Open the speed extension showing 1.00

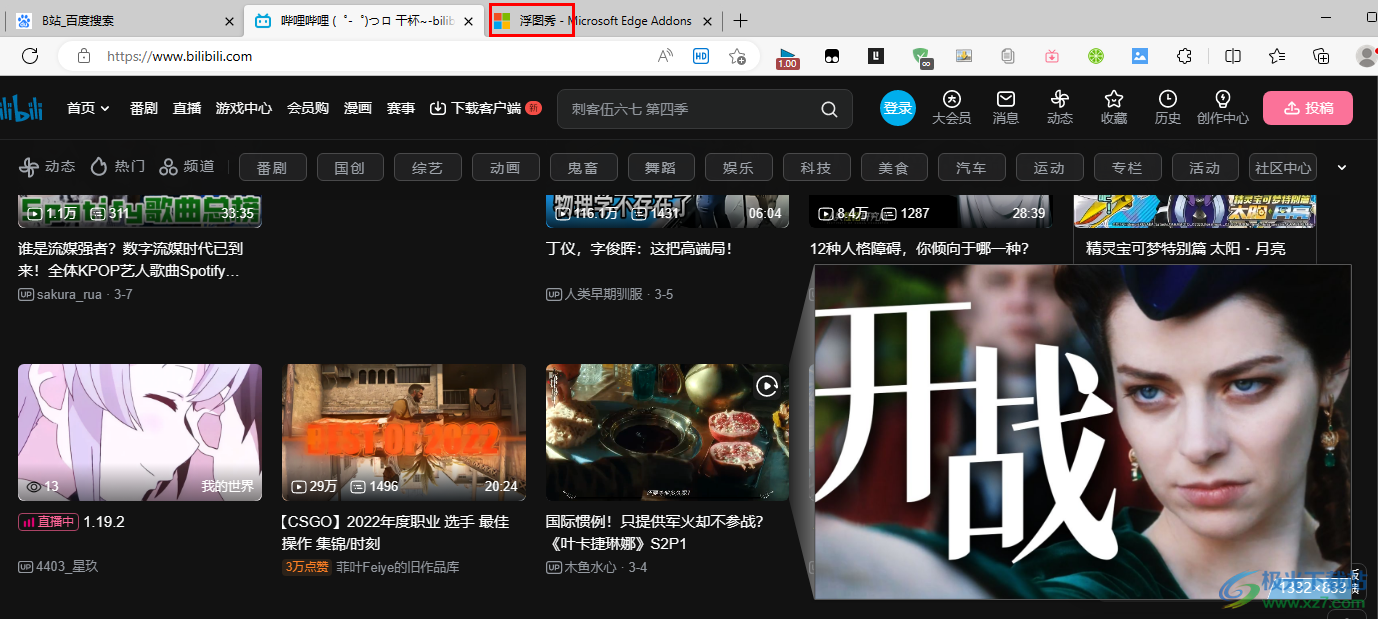788,58
